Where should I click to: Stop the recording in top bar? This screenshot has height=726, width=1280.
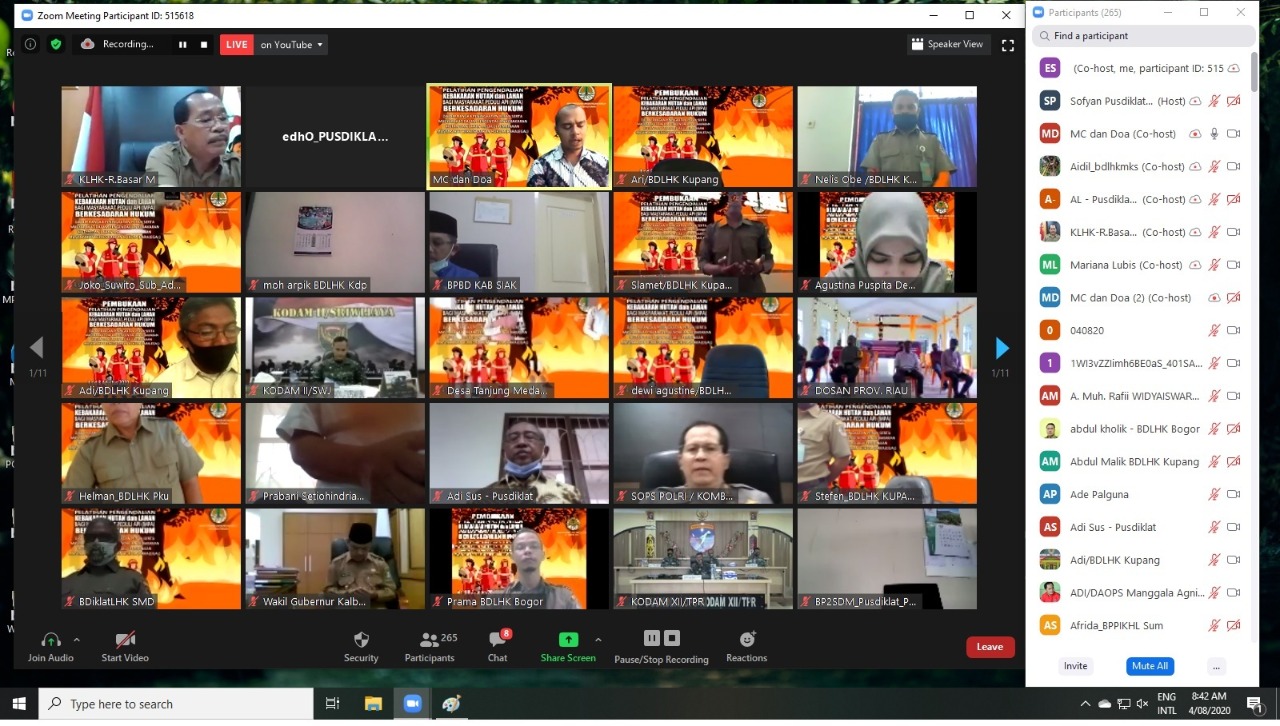204,44
